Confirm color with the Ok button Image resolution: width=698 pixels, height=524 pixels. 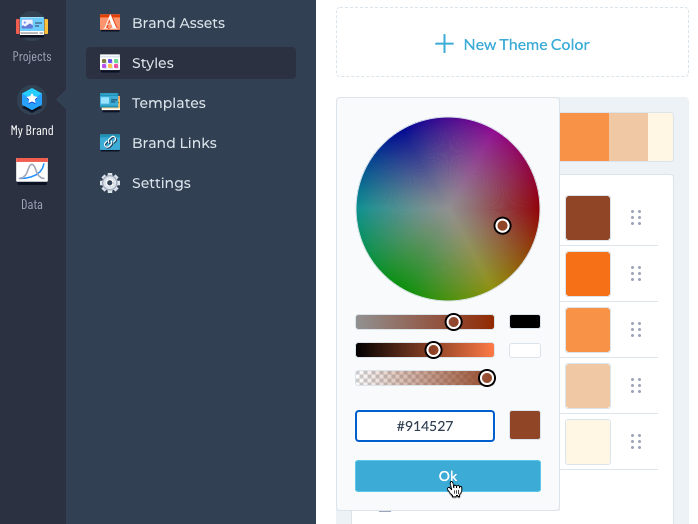448,476
